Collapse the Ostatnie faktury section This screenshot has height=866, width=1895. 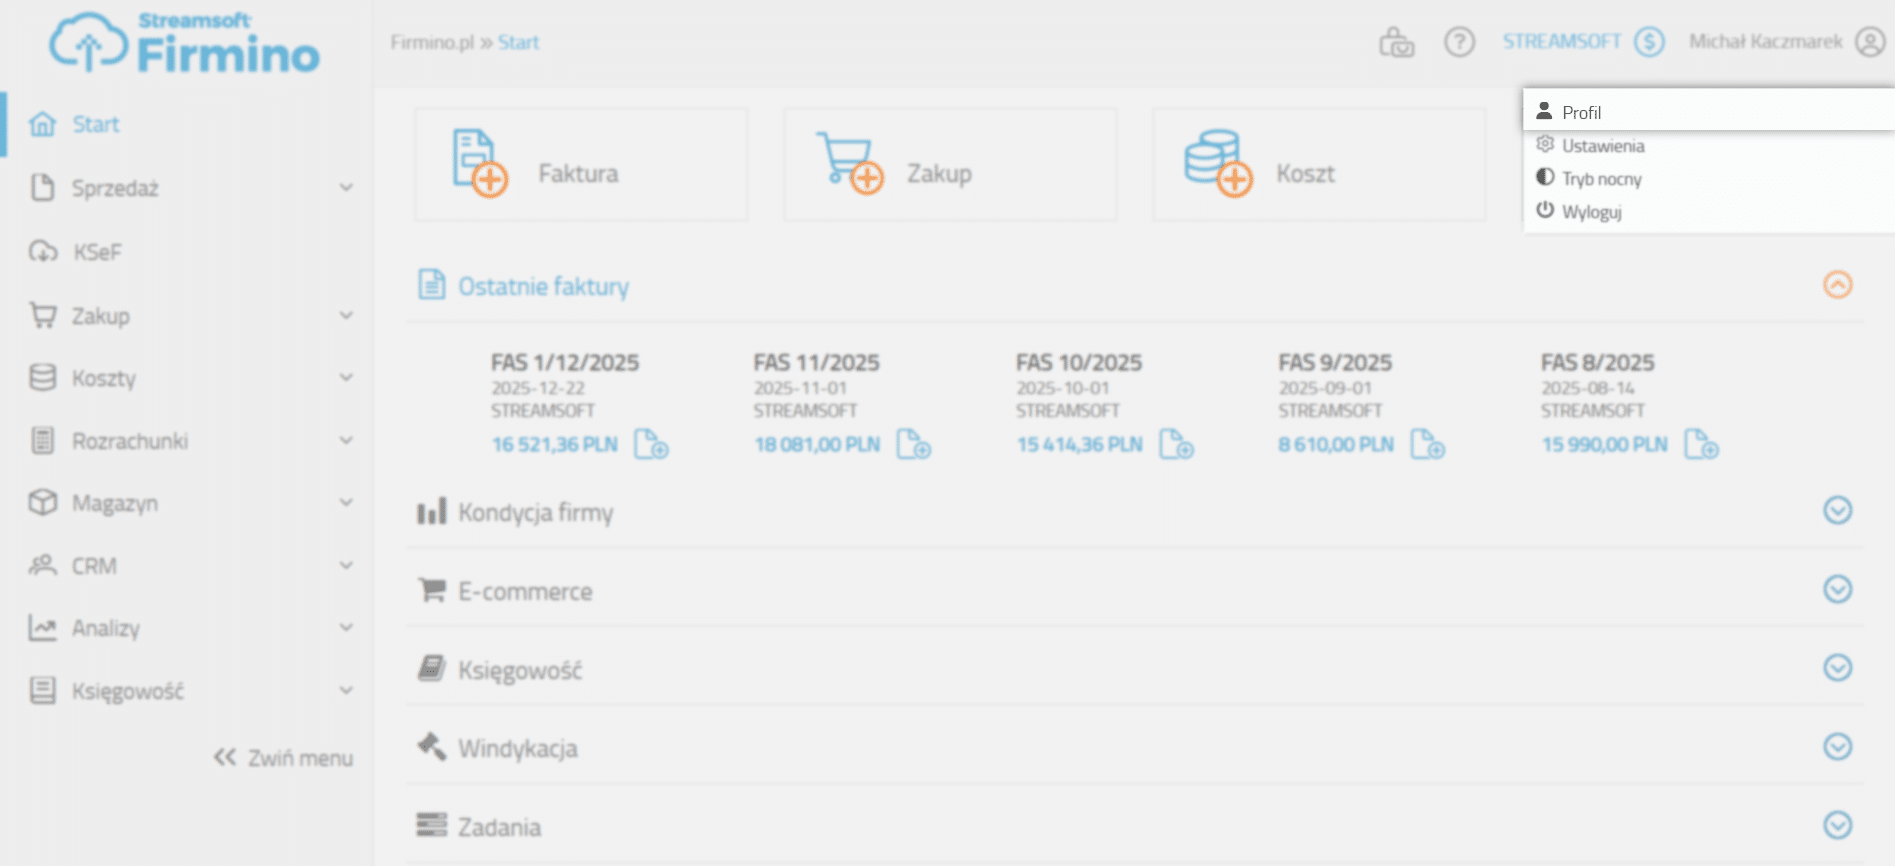1837,285
